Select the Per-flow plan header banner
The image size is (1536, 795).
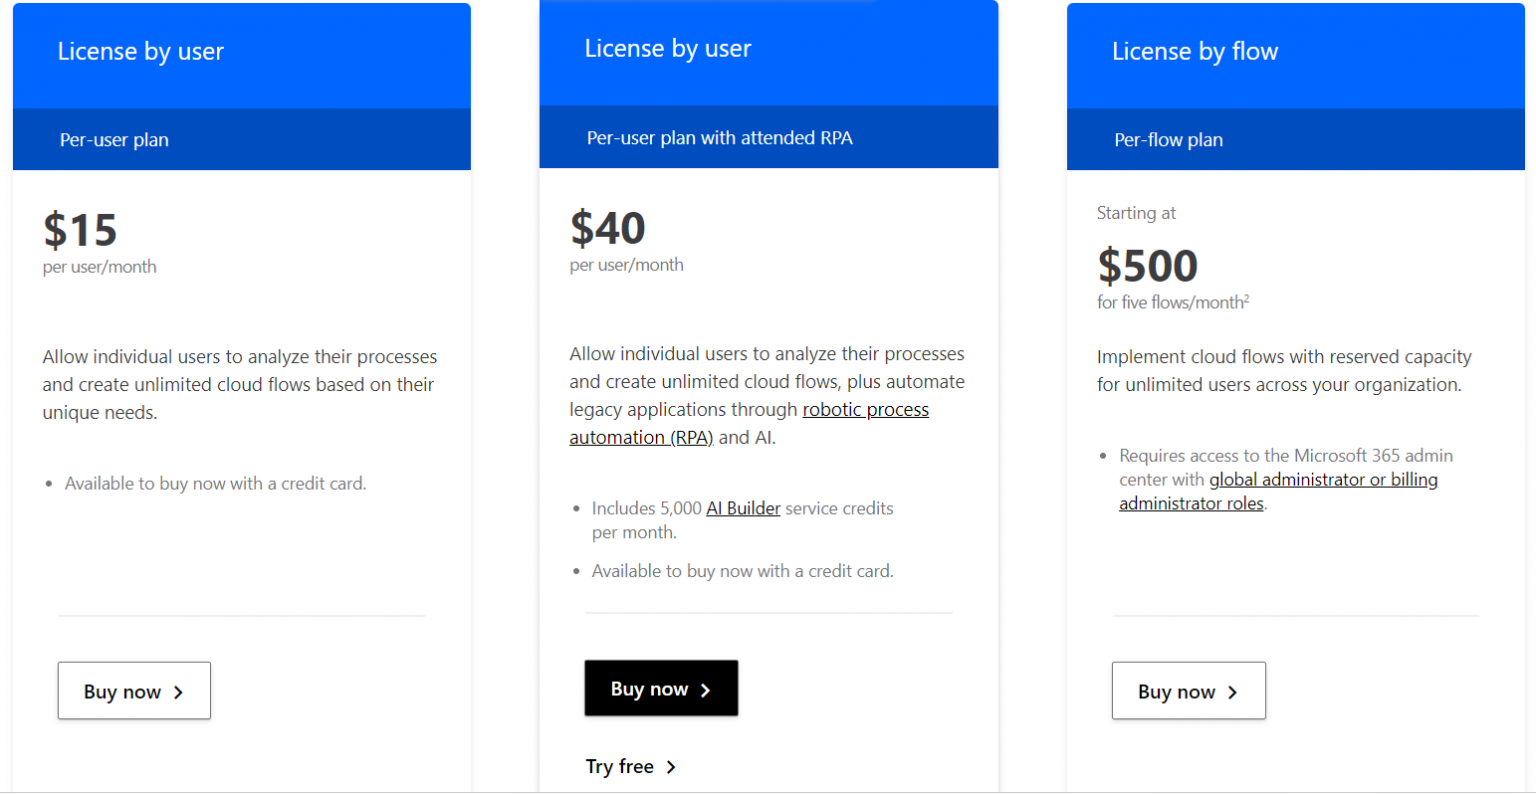click(1295, 140)
